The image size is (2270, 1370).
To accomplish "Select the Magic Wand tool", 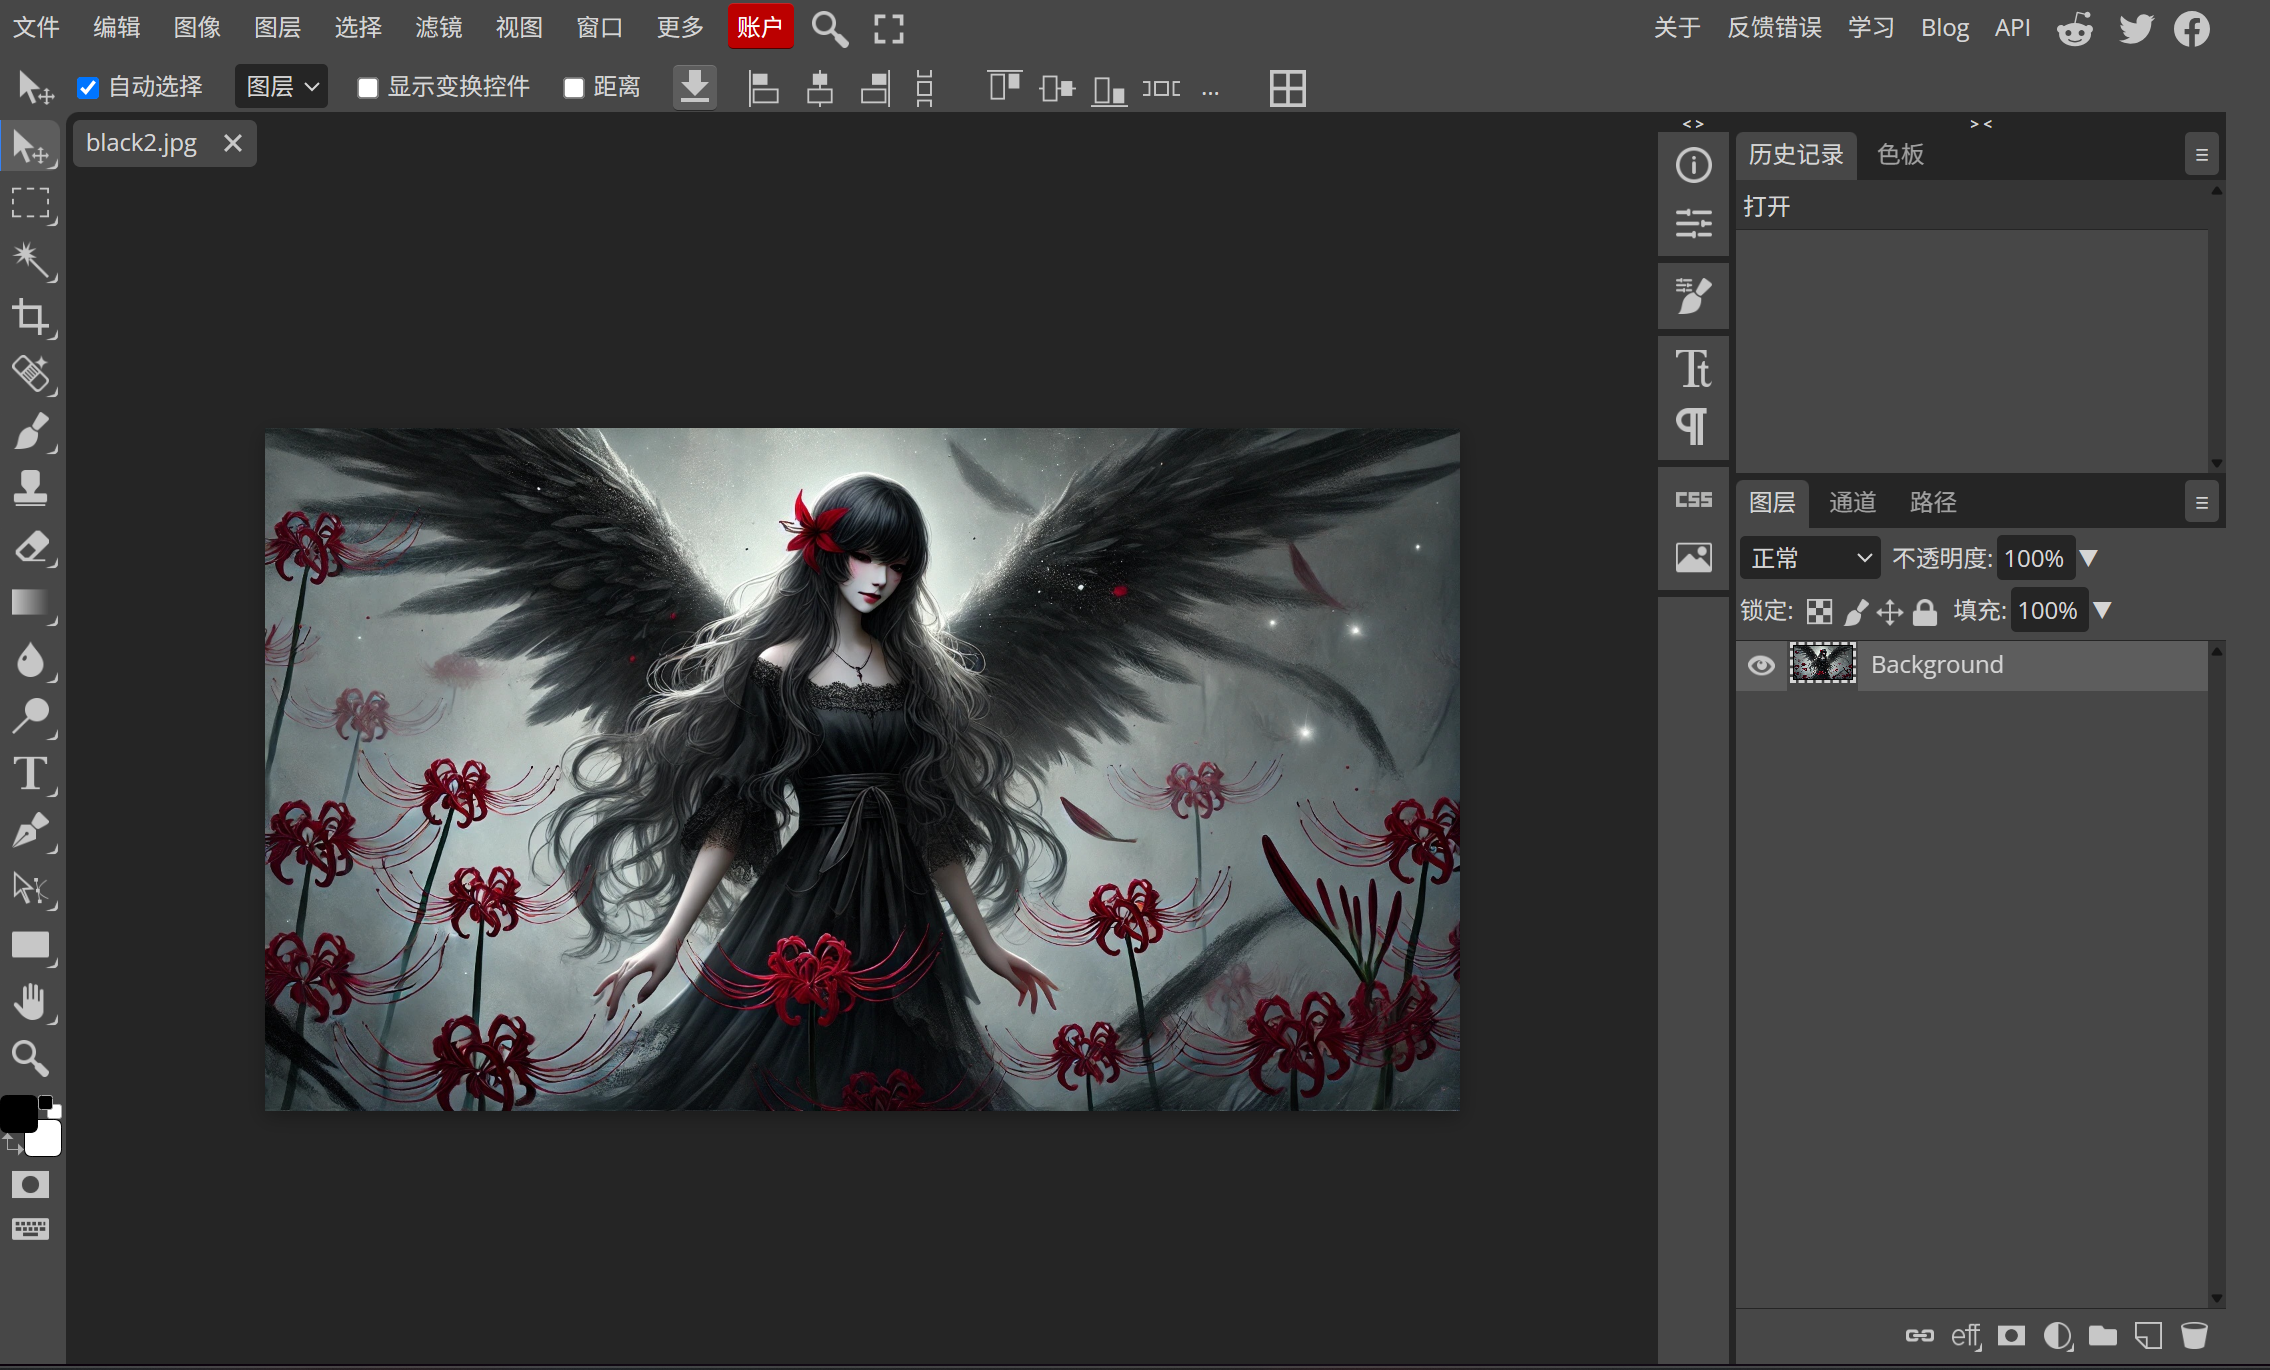I will [x=30, y=260].
